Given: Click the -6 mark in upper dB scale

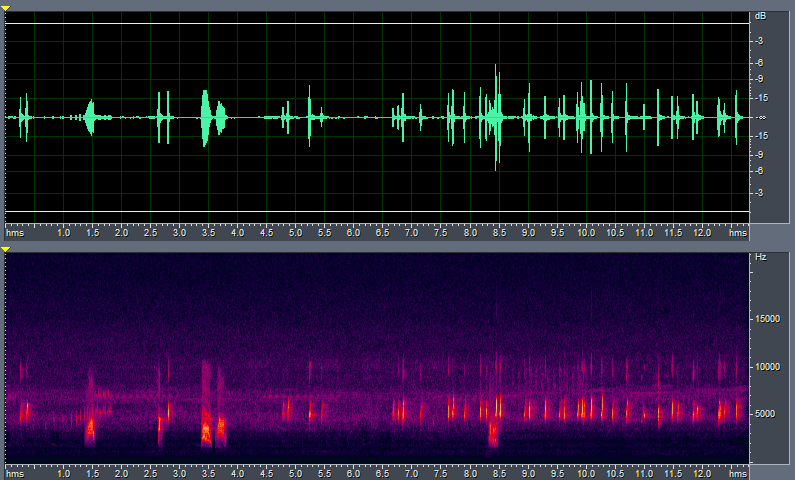Looking at the screenshot, I should point(759,63).
